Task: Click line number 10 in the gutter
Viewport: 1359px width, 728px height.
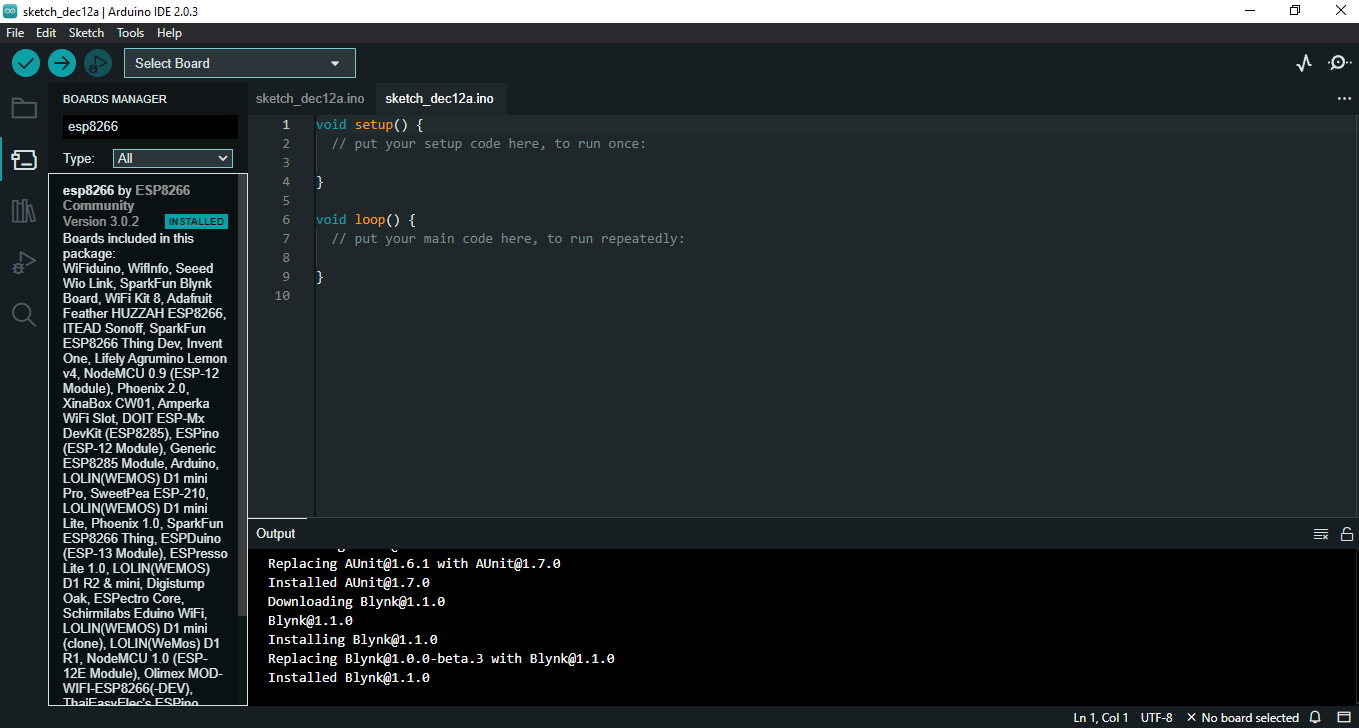Action: coord(281,296)
